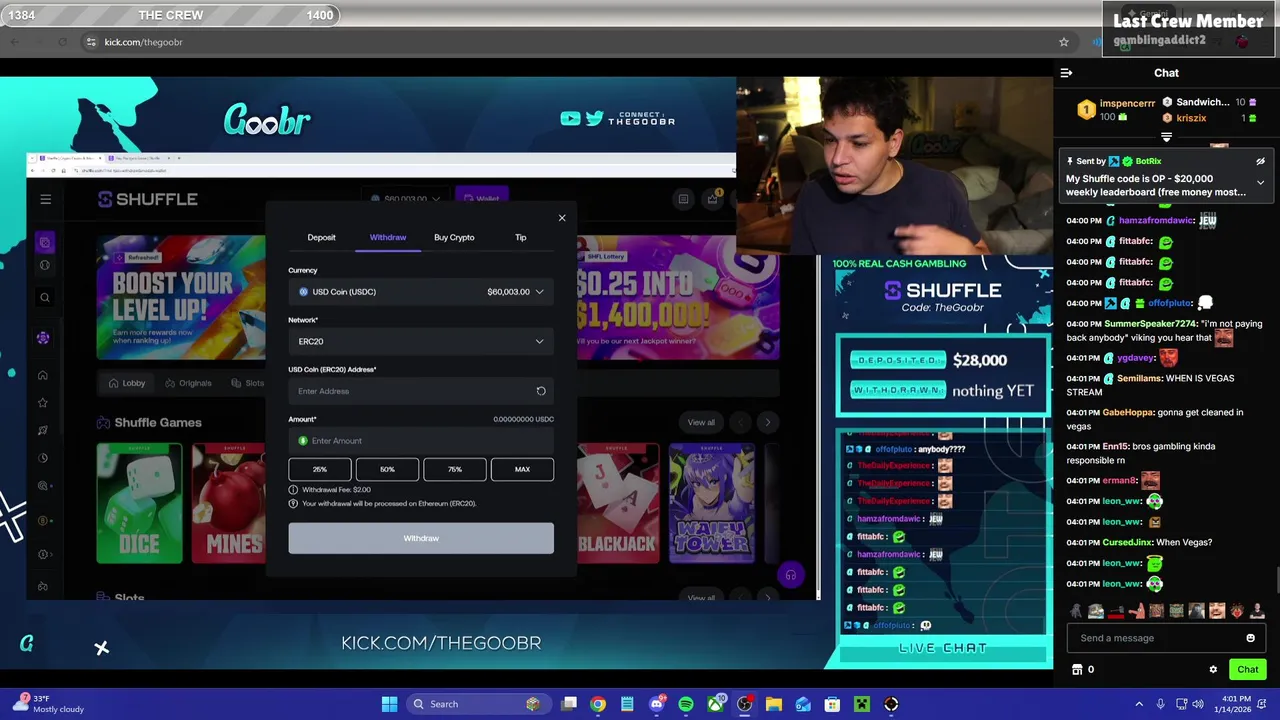Viewport: 1280px width, 720px height.
Task: Click next arrow in Shuffle Games row
Action: (x=768, y=422)
